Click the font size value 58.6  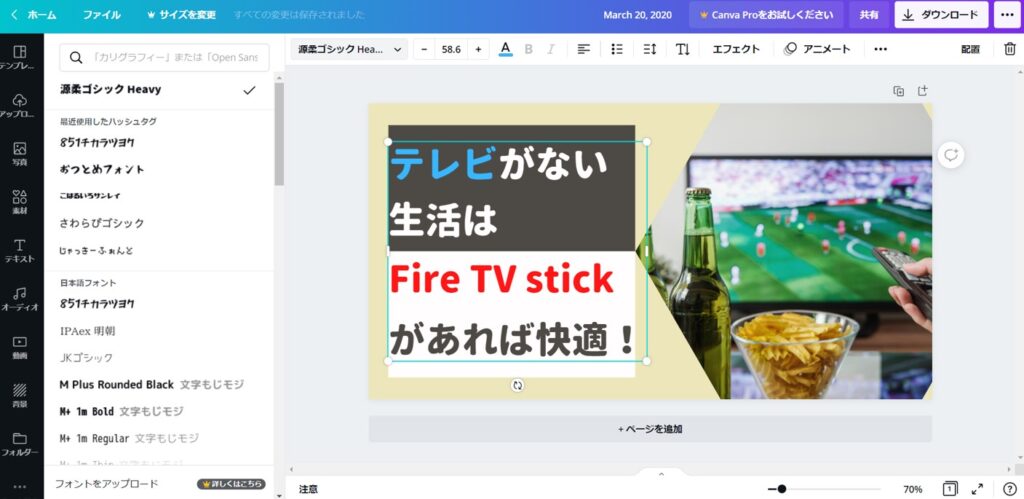(x=451, y=49)
